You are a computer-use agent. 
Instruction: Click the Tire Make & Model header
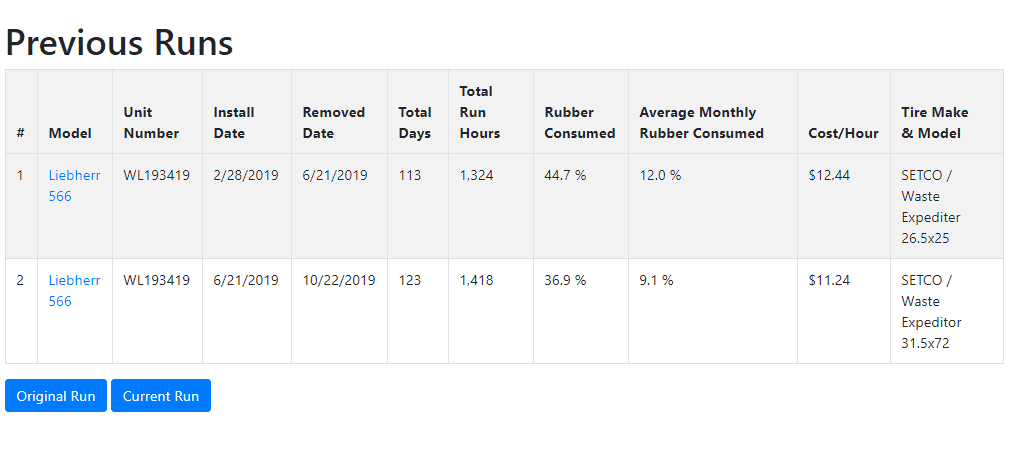tap(935, 123)
